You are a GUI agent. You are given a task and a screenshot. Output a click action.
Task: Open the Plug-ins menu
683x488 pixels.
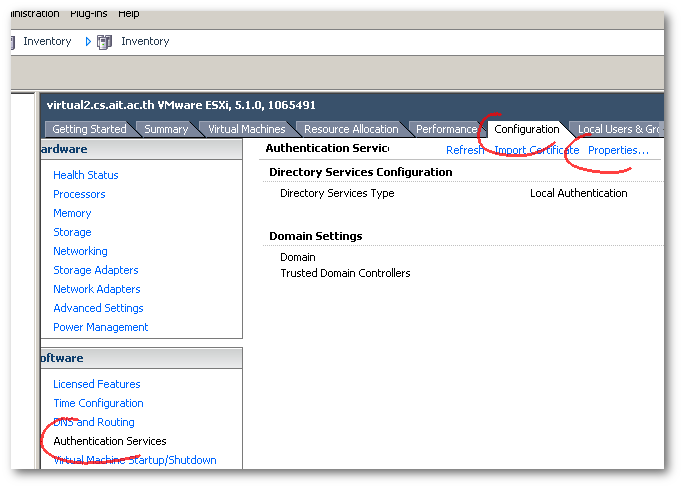(x=89, y=14)
